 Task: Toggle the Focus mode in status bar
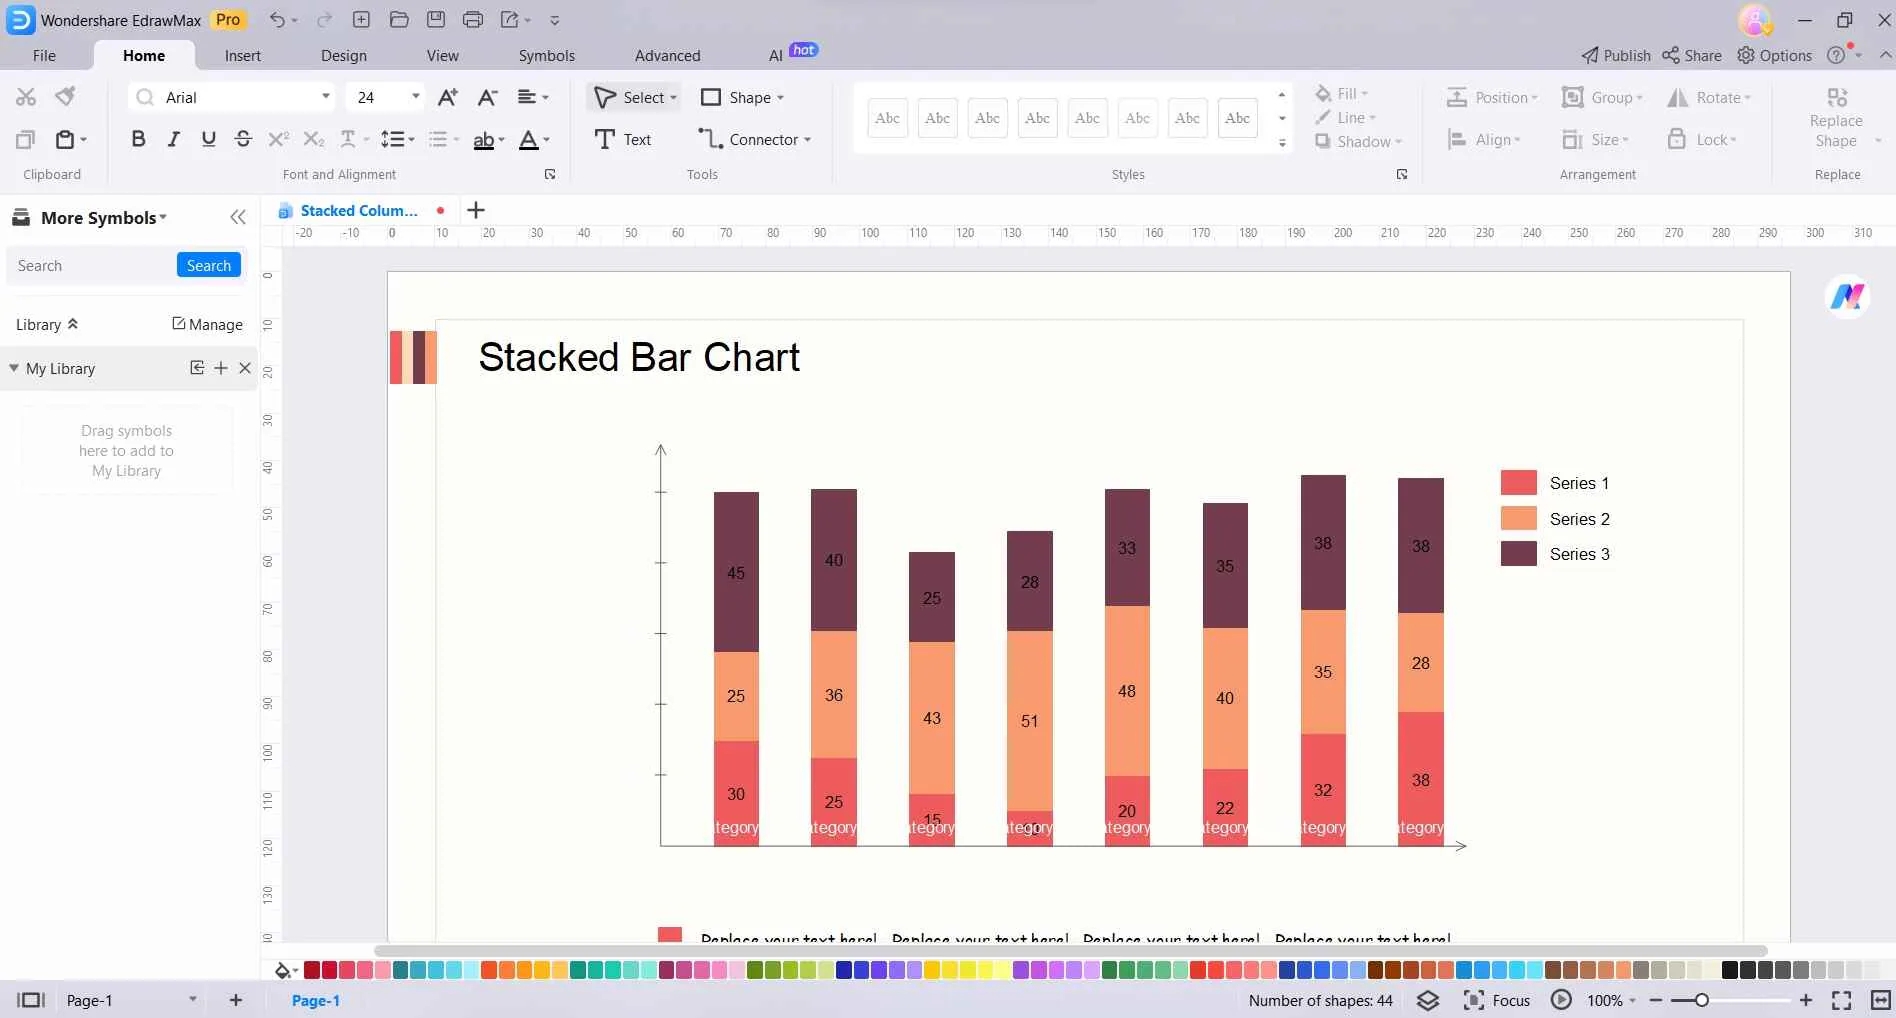pos(1496,999)
